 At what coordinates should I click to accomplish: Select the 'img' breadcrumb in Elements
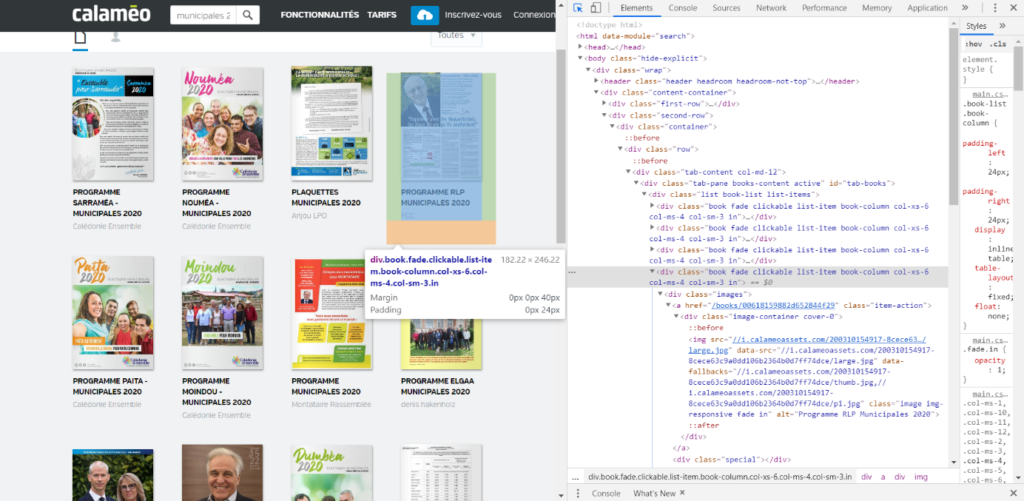[921, 477]
